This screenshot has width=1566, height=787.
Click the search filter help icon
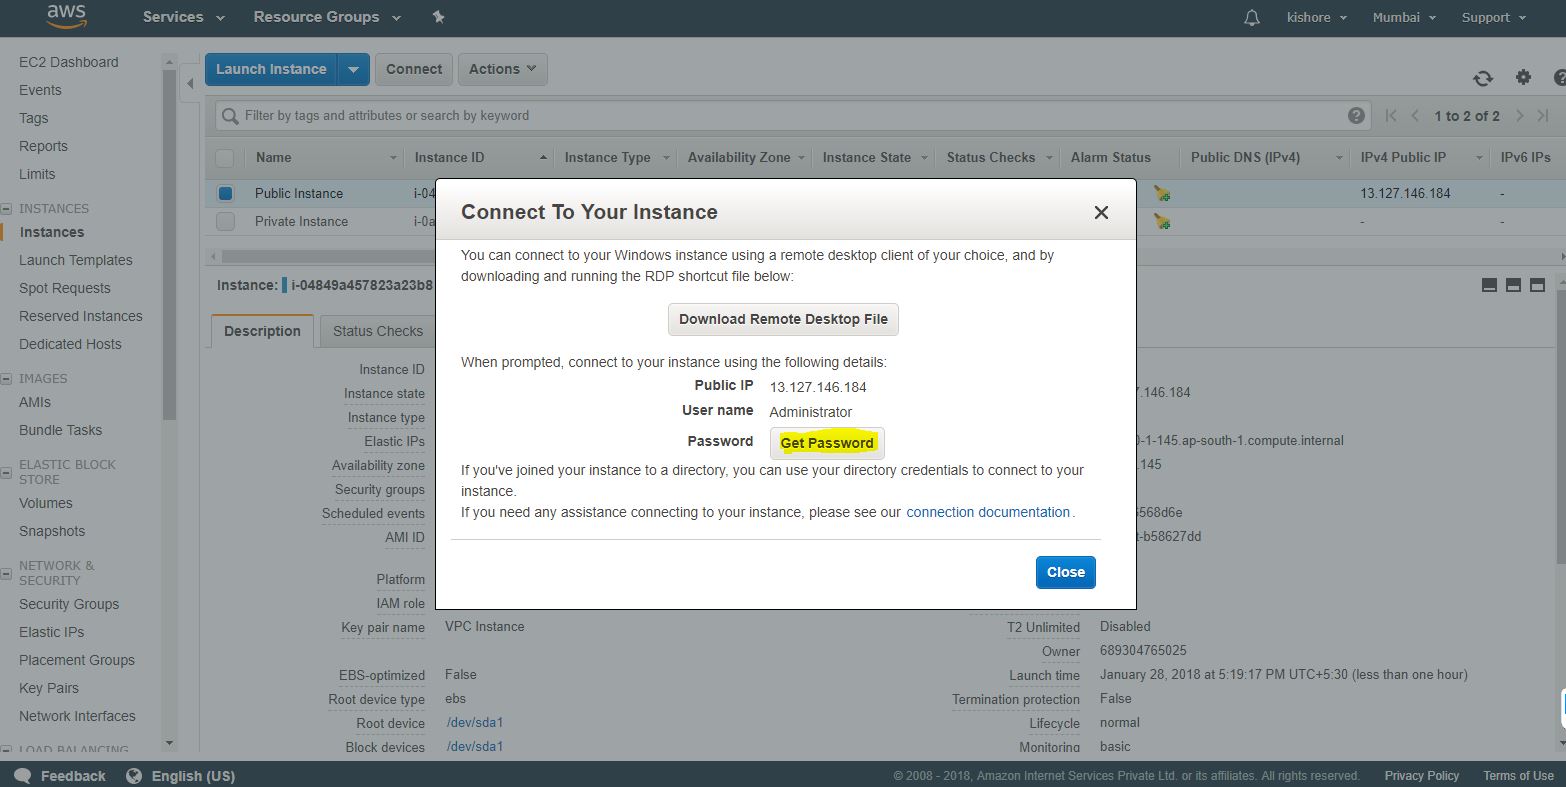point(1356,115)
